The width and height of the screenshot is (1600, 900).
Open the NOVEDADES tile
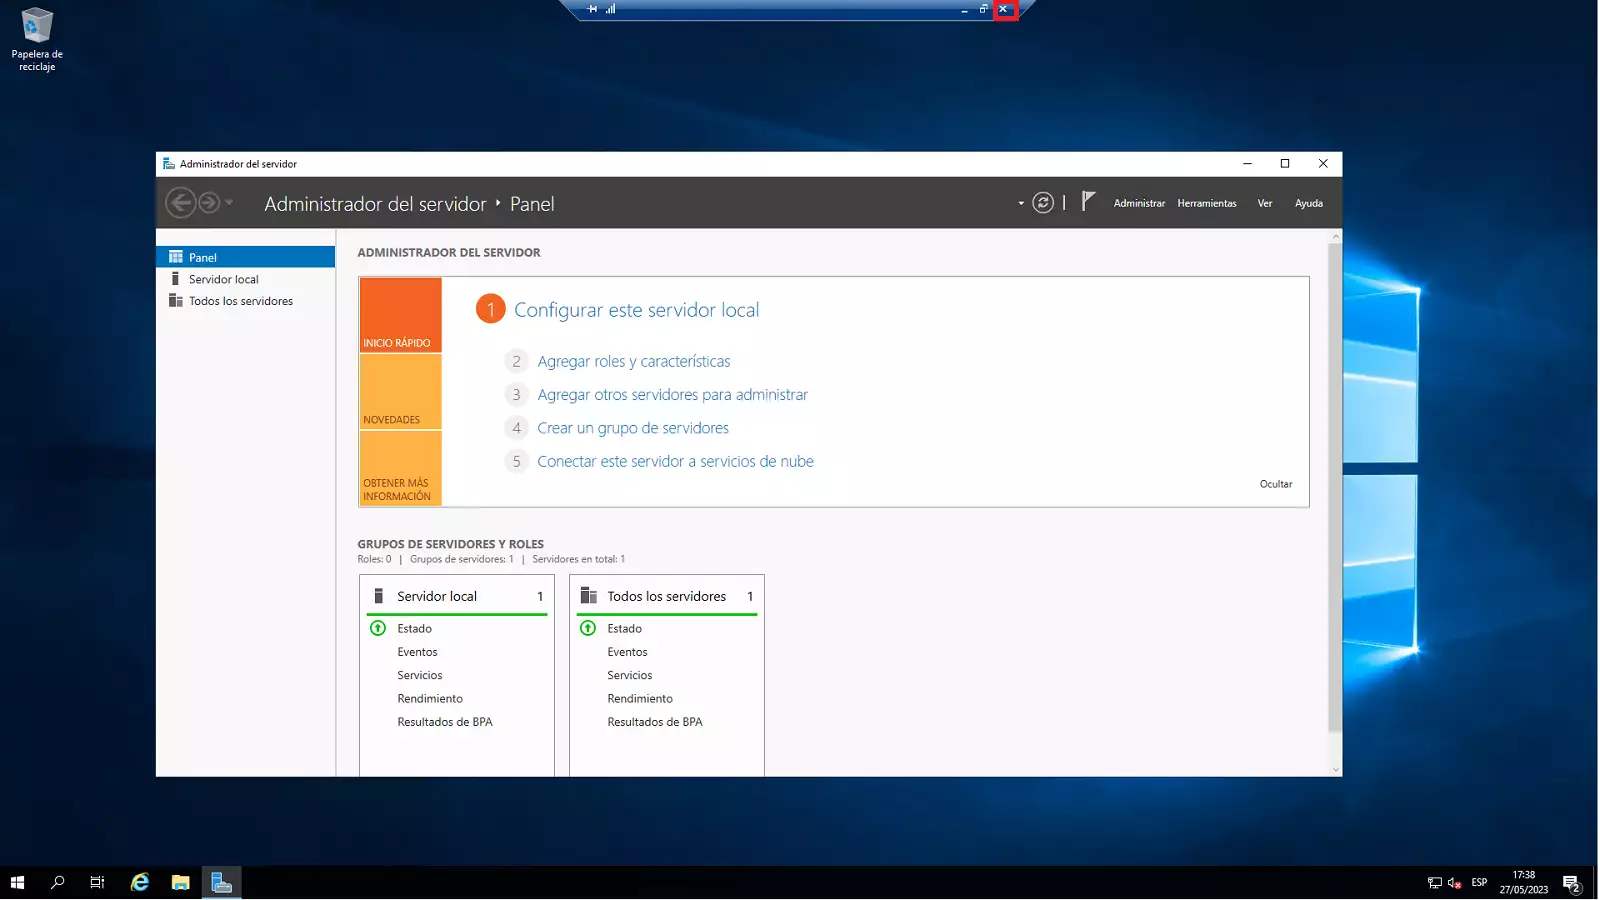(x=400, y=392)
